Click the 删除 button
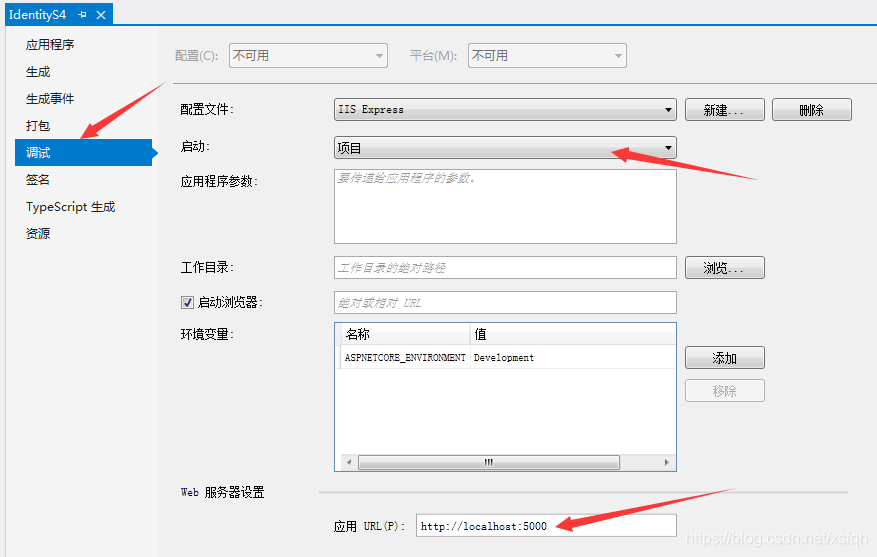 (812, 110)
